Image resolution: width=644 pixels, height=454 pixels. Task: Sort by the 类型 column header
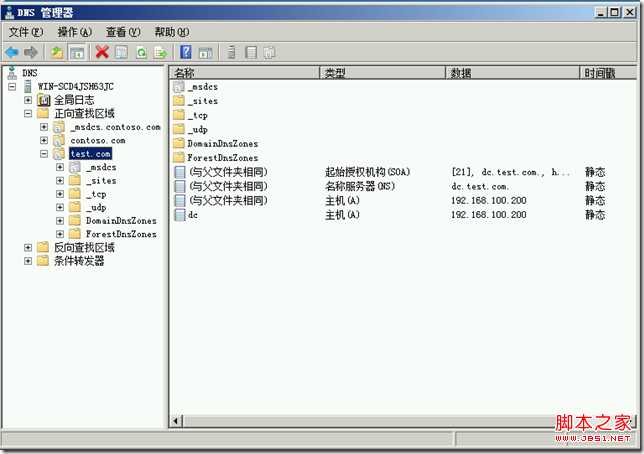click(x=383, y=73)
